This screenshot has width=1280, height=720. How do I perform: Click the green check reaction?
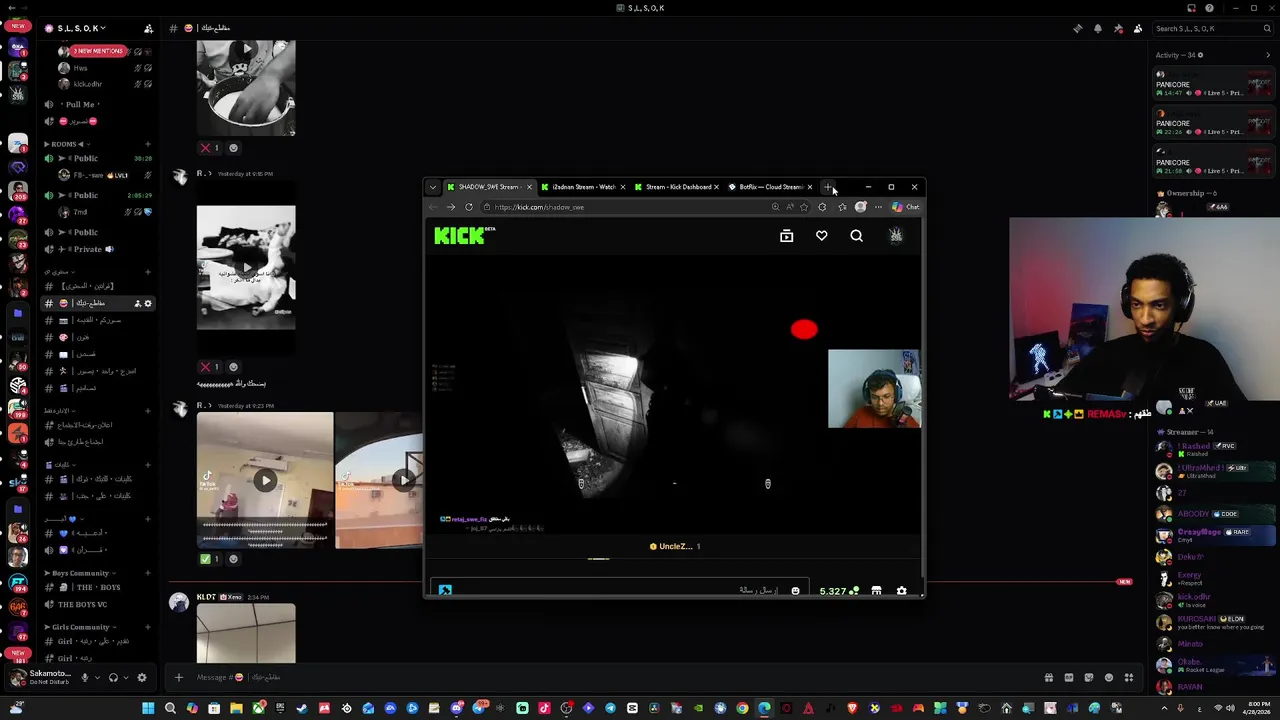pyautogui.click(x=210, y=559)
